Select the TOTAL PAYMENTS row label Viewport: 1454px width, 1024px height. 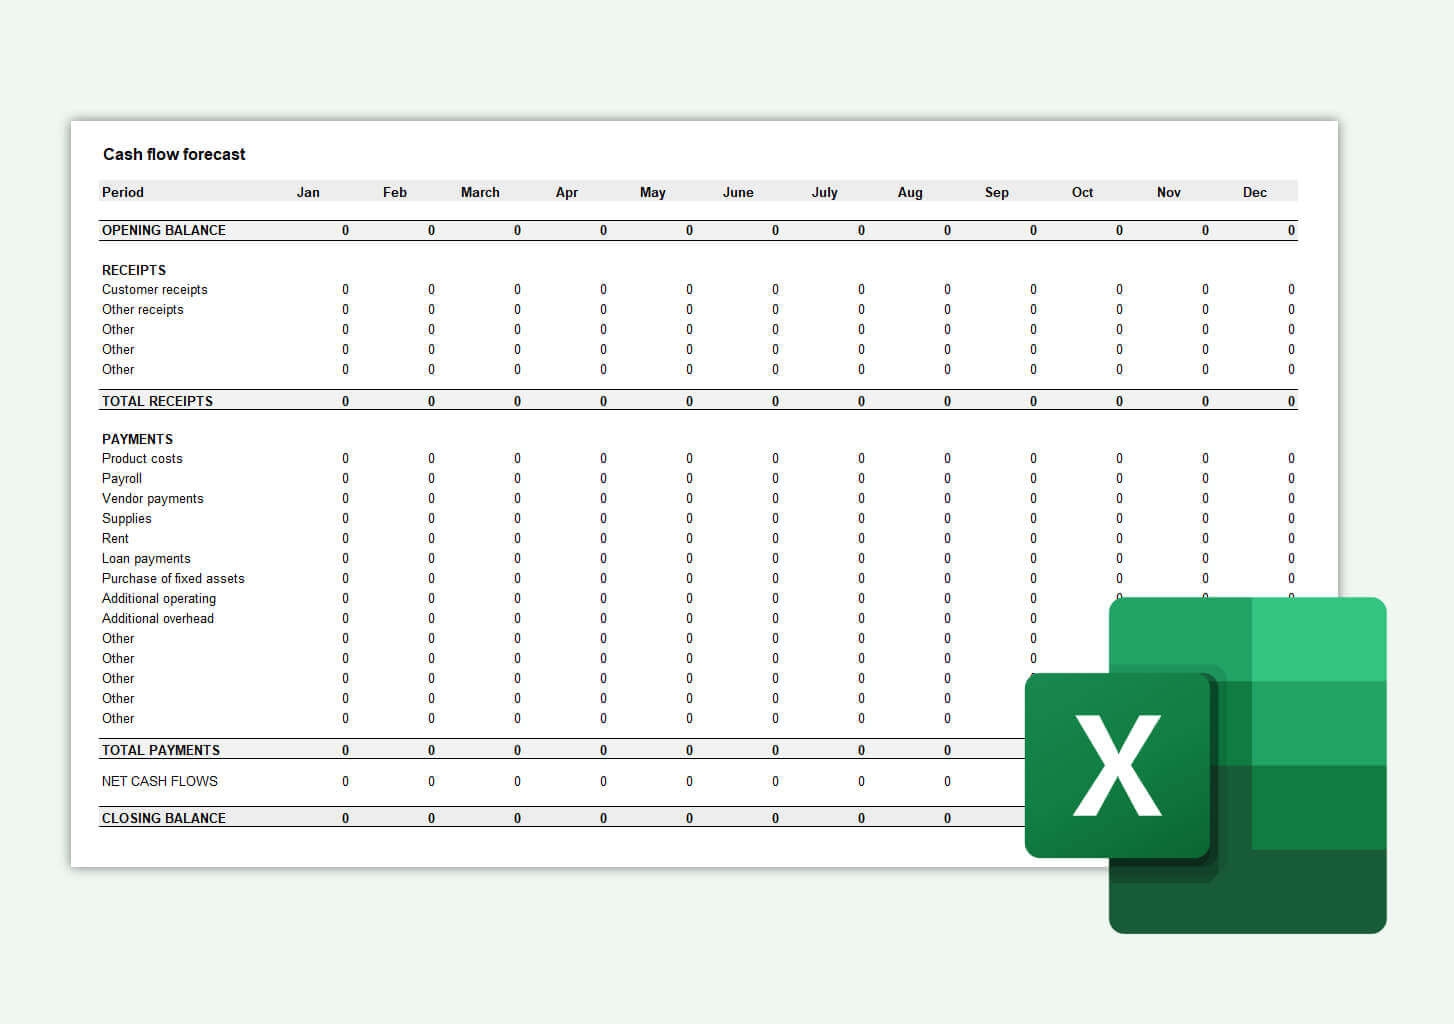click(x=160, y=749)
